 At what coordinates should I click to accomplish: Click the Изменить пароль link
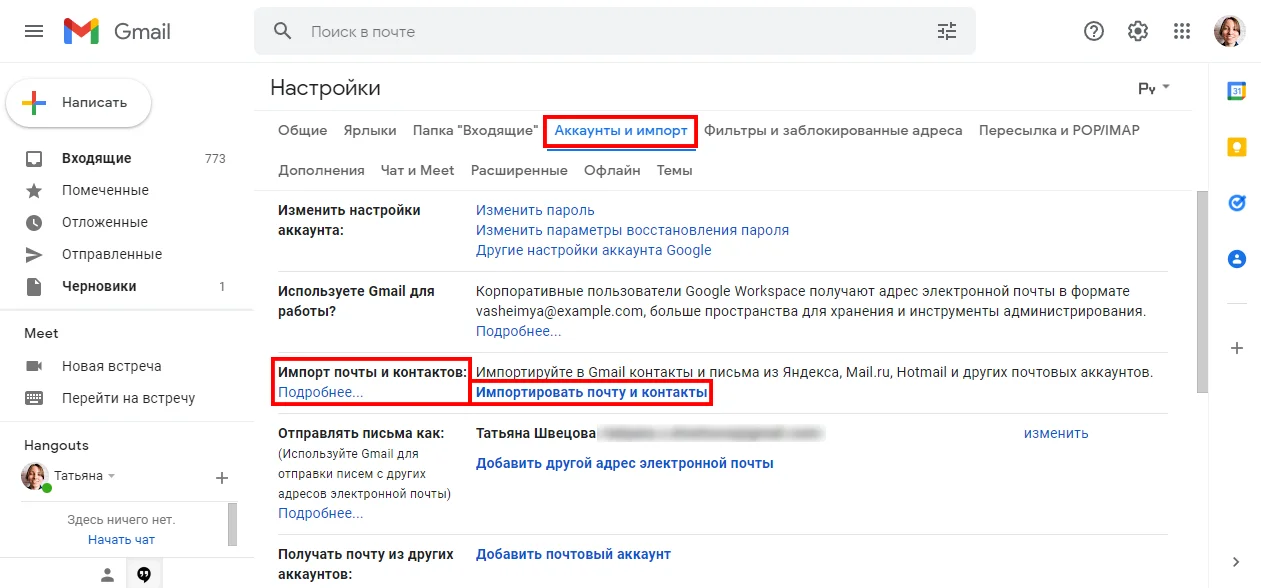click(x=535, y=210)
